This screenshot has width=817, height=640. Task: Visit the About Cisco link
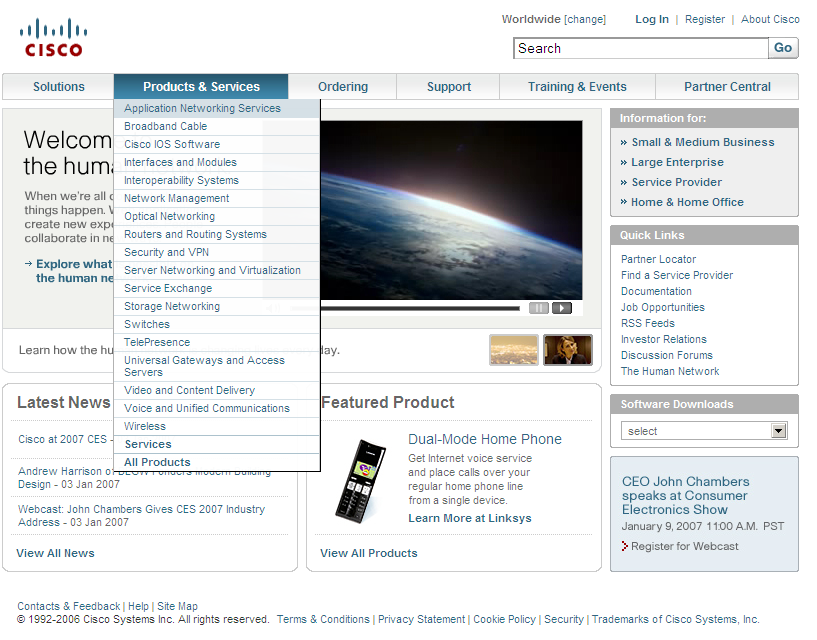(x=770, y=19)
